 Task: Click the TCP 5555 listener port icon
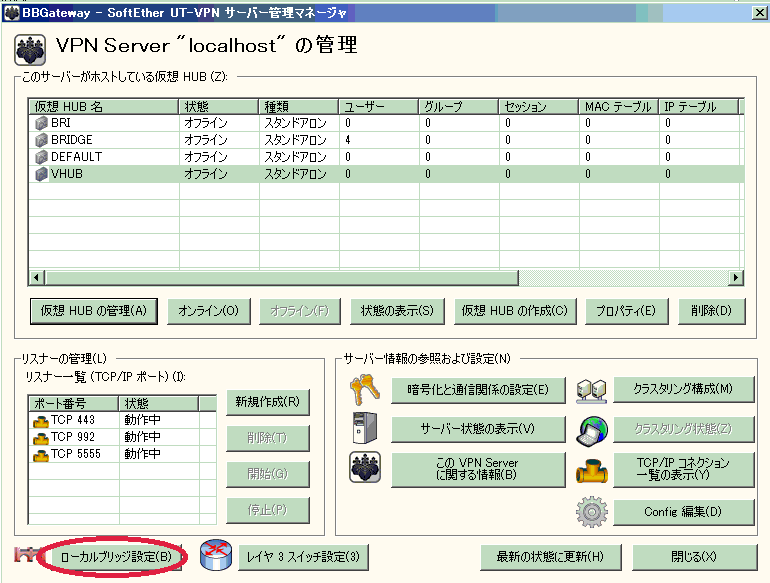tap(40, 455)
